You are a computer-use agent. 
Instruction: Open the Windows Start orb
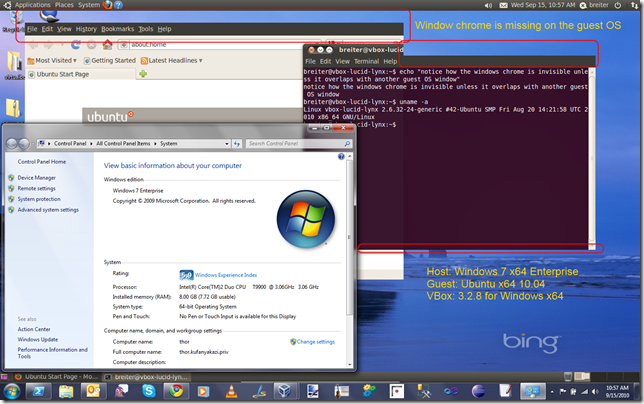[14, 389]
